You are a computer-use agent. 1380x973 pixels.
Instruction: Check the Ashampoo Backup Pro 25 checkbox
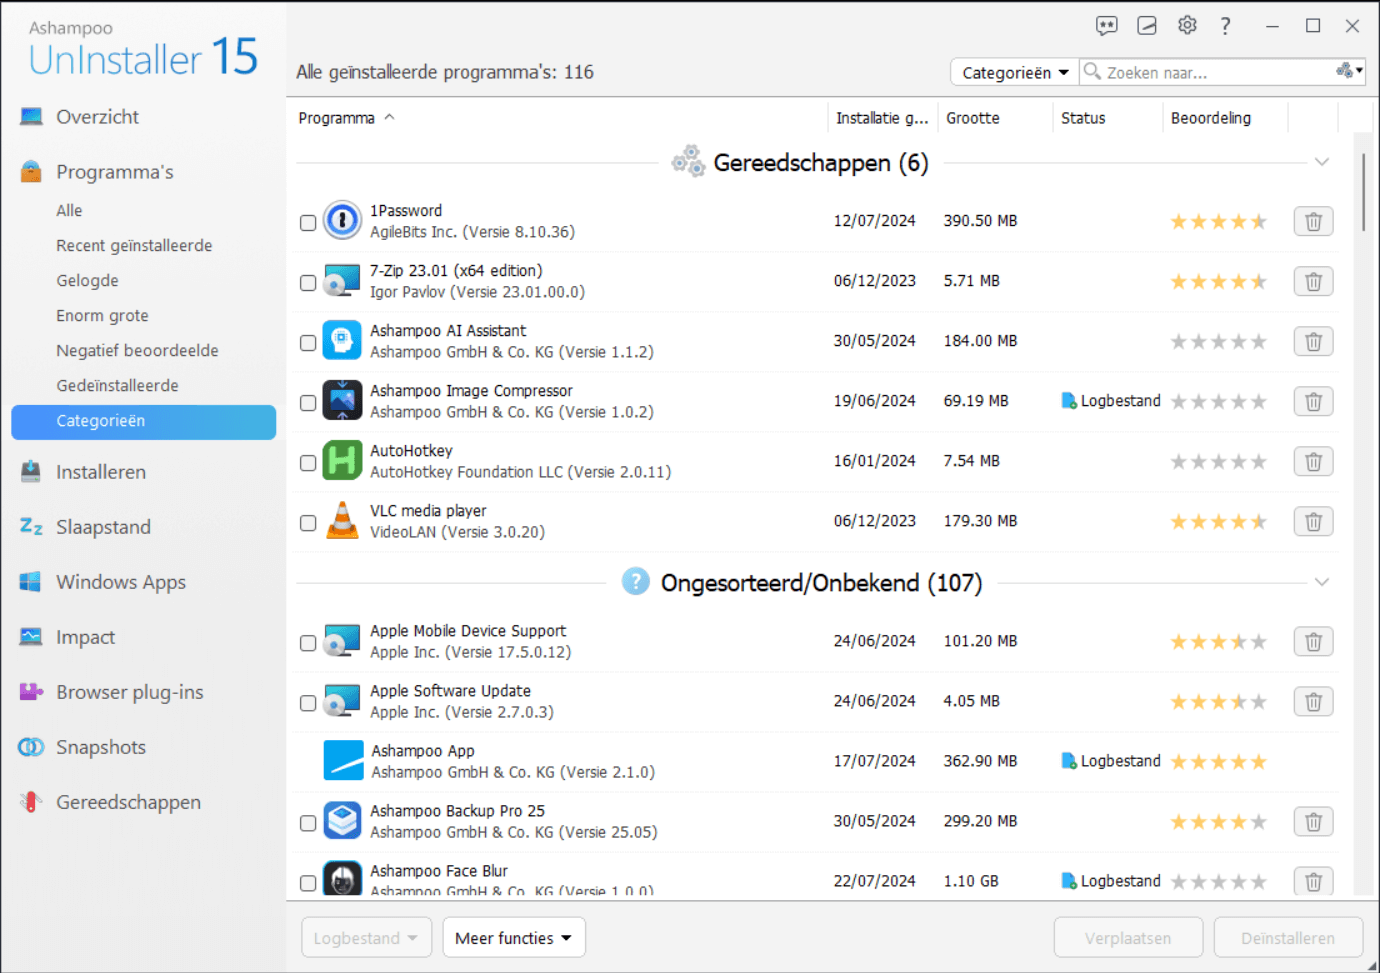(x=308, y=822)
